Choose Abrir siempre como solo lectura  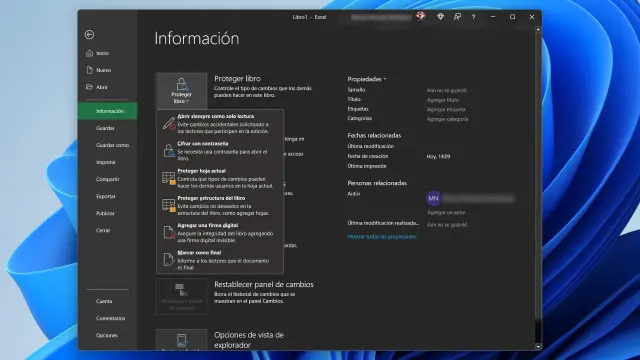coord(220,124)
